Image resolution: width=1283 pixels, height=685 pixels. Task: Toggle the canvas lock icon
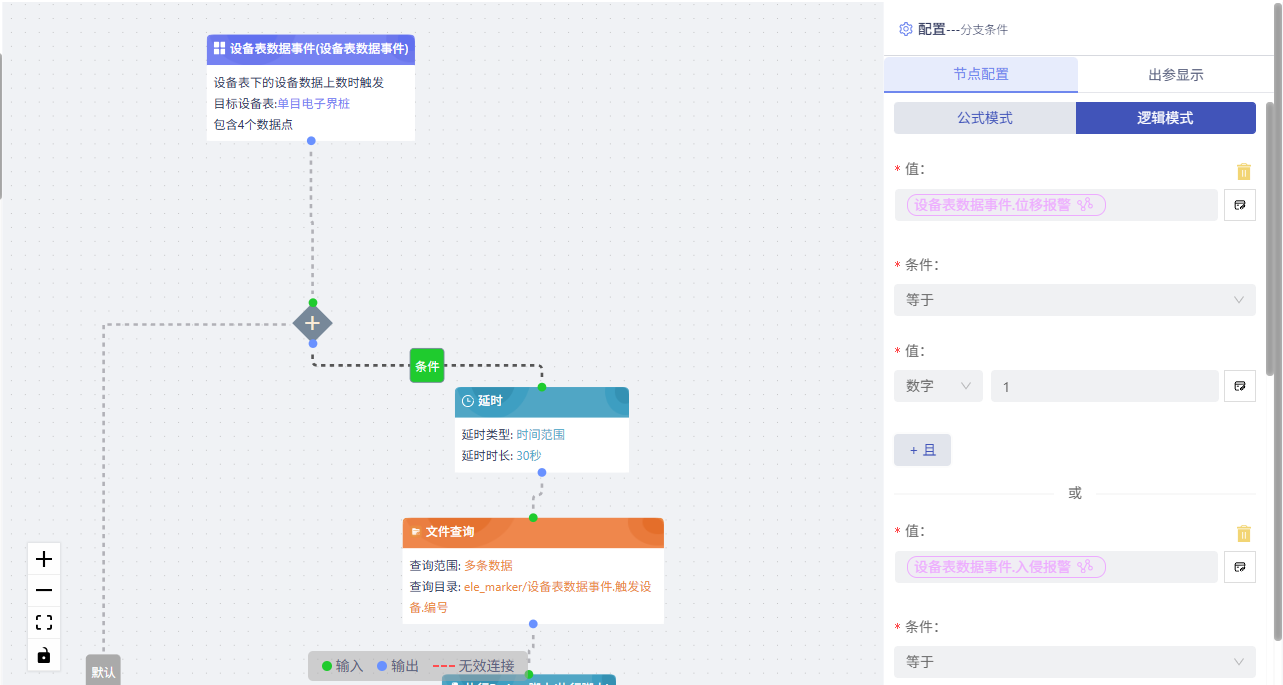tap(44, 655)
